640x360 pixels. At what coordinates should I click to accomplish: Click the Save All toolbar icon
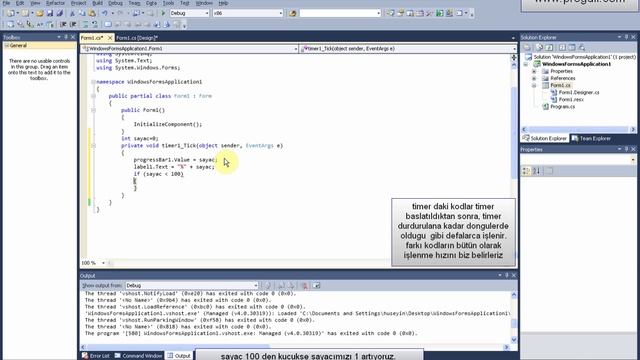(x=60, y=13)
